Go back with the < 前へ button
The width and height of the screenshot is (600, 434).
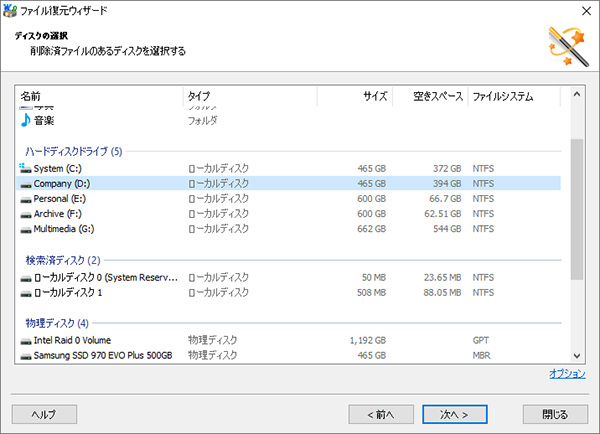[381, 414]
